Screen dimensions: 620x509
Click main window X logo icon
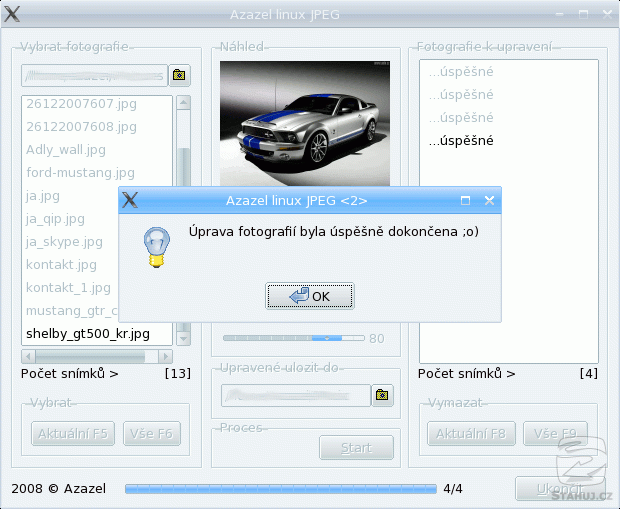pos(12,16)
